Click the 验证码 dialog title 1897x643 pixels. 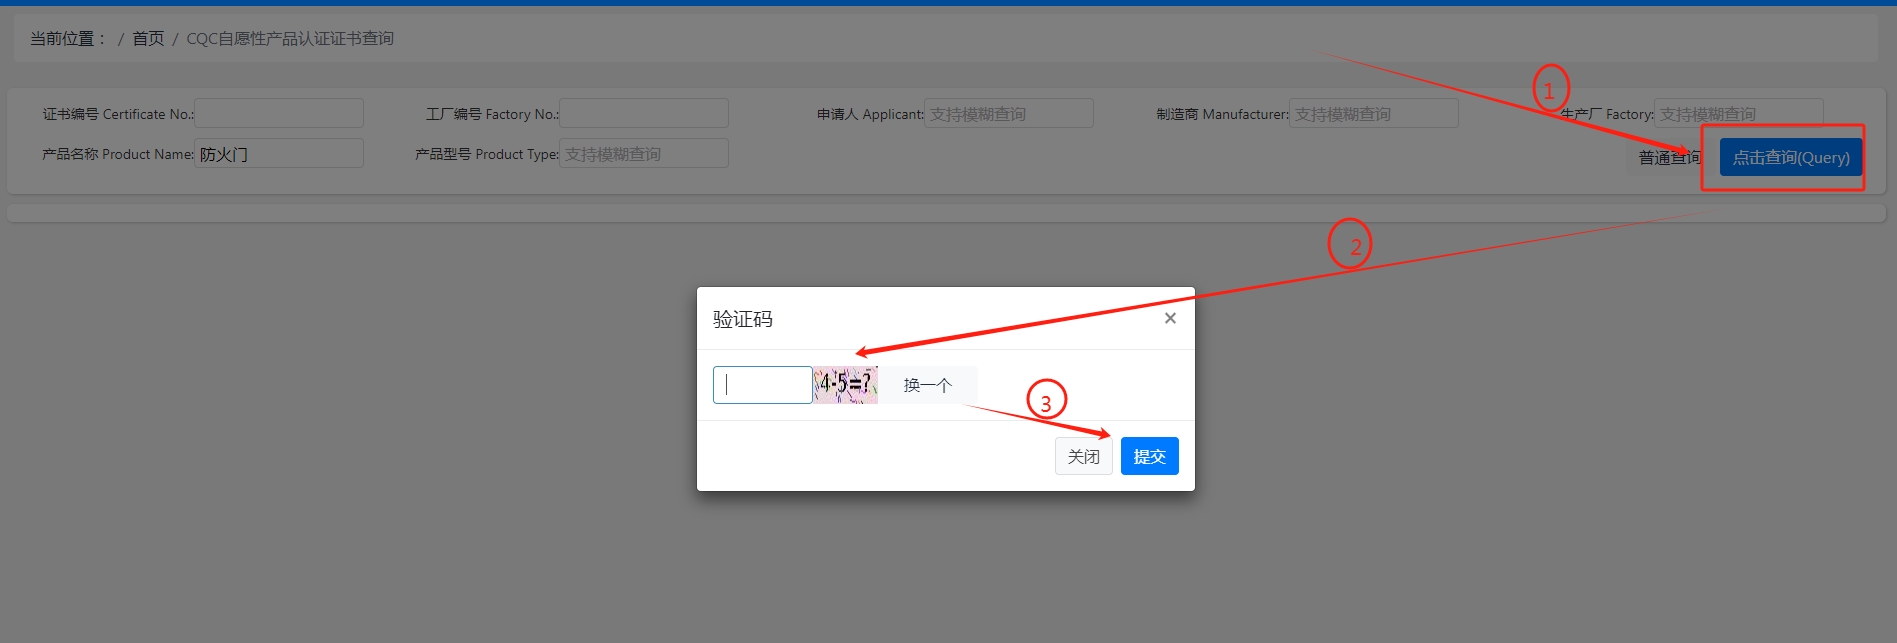(742, 319)
